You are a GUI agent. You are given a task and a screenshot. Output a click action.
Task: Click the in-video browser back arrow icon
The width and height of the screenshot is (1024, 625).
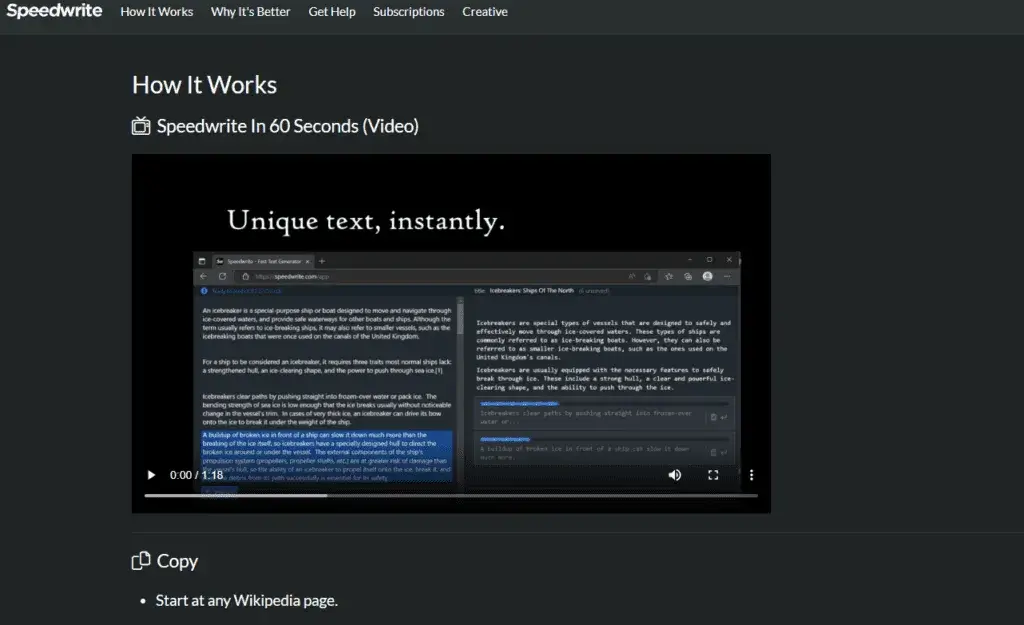(203, 276)
